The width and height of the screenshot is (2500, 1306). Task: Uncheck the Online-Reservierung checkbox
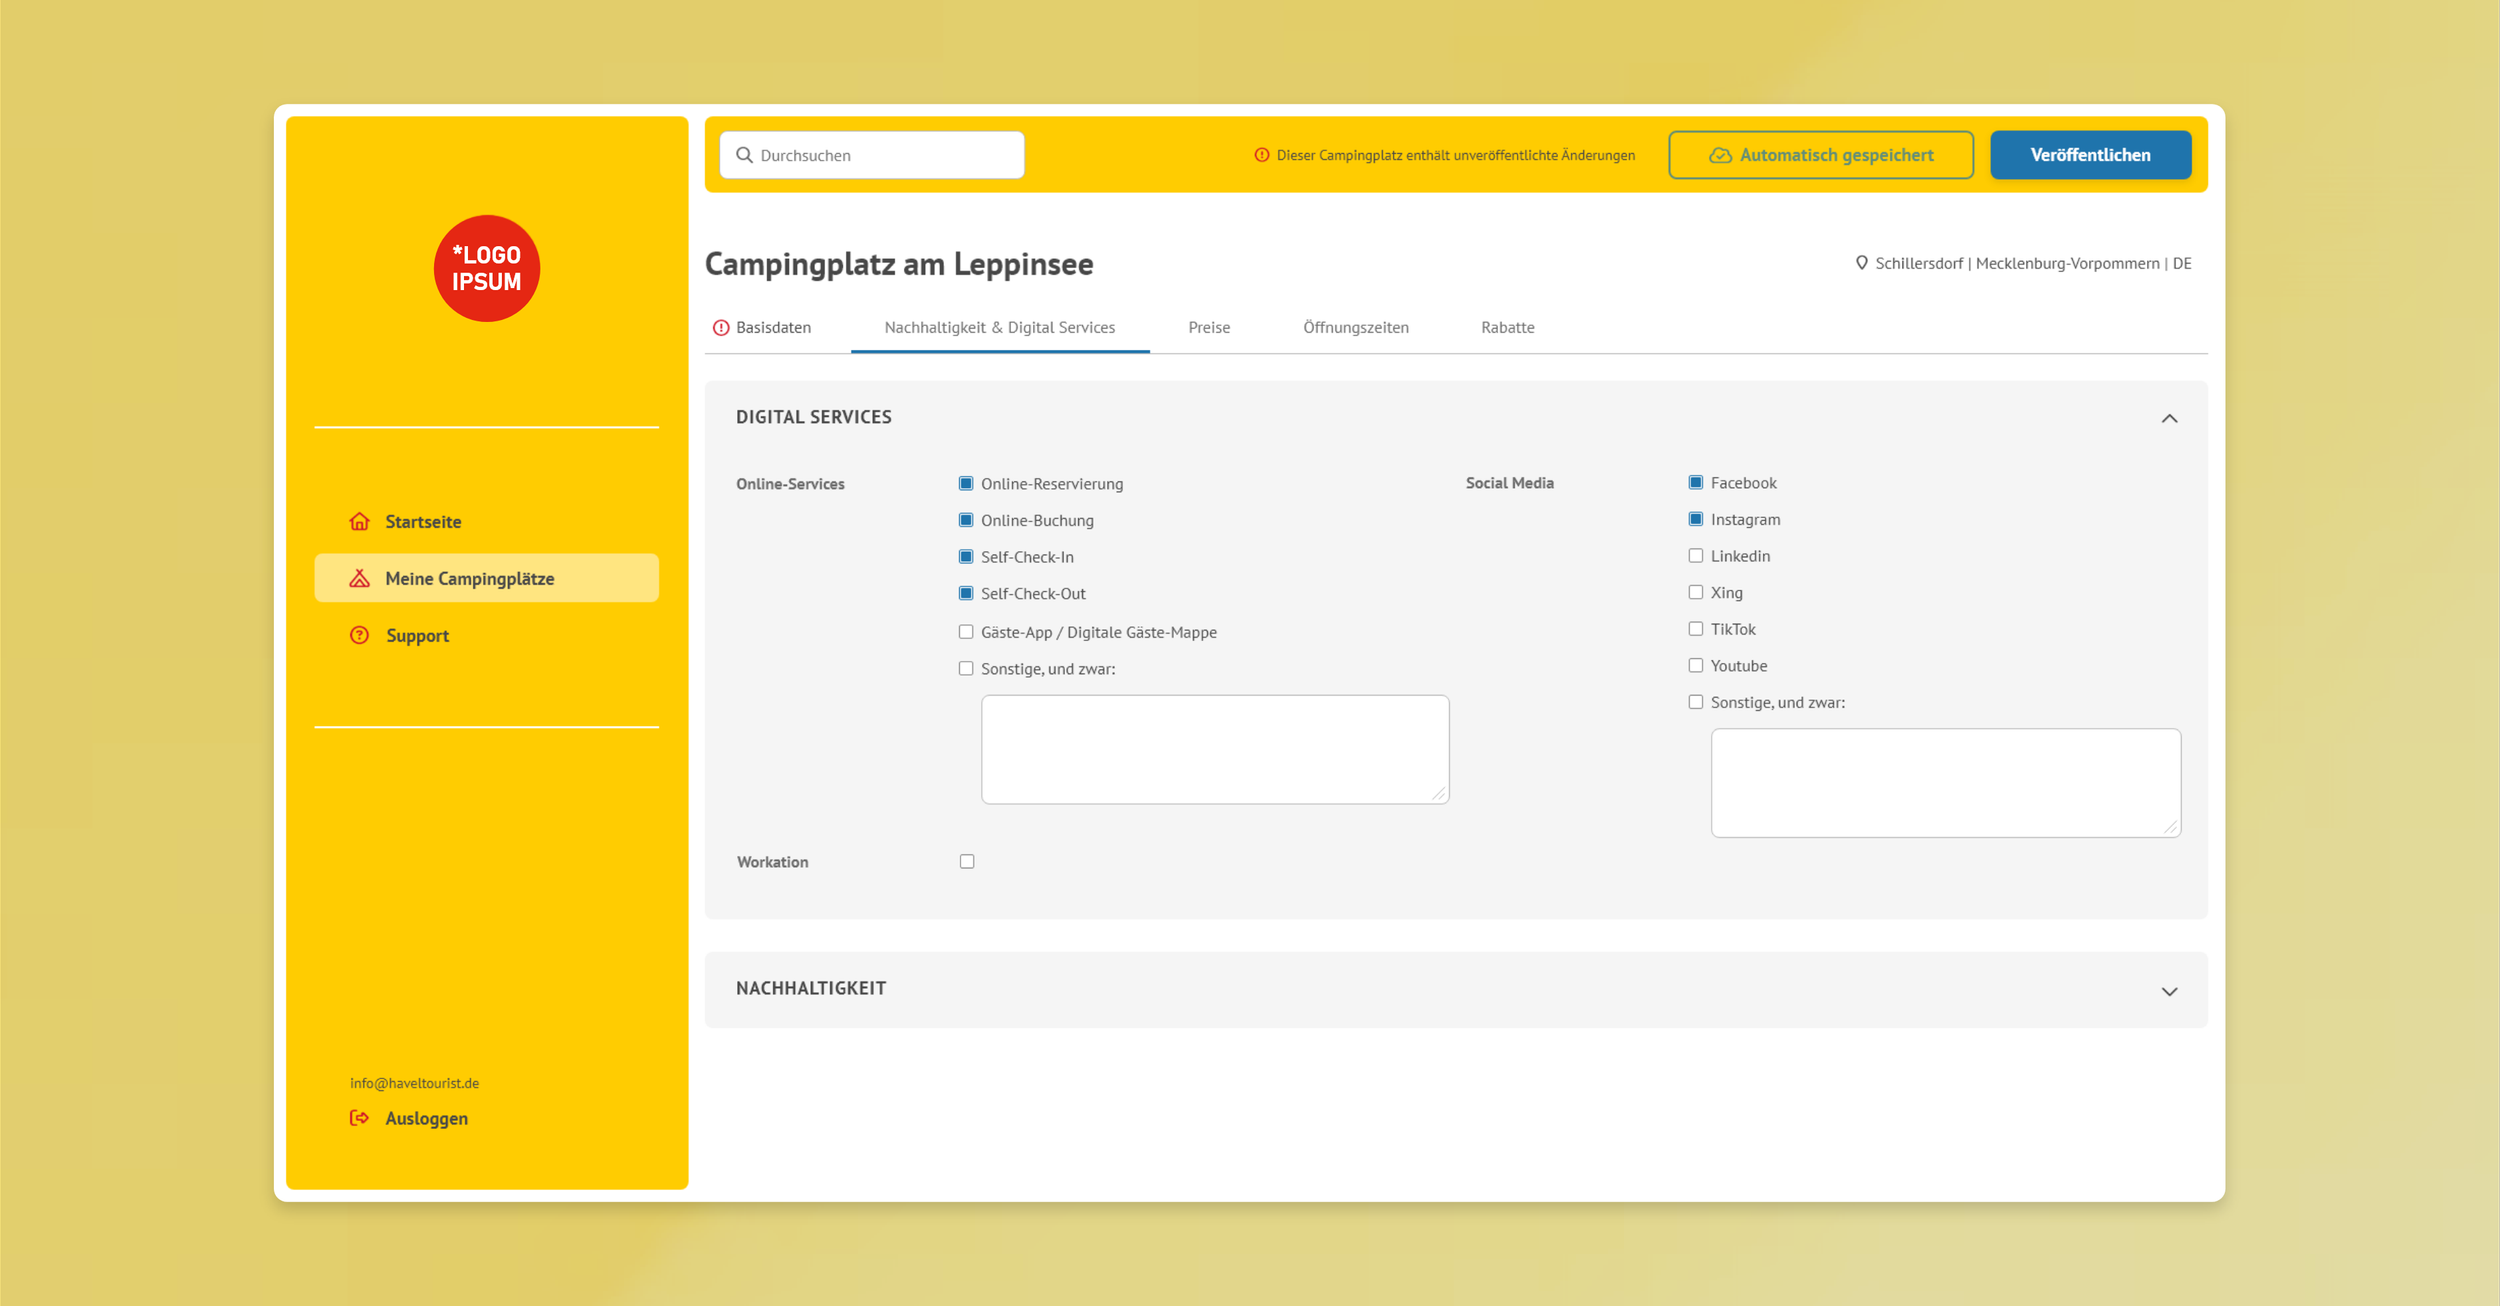click(966, 484)
